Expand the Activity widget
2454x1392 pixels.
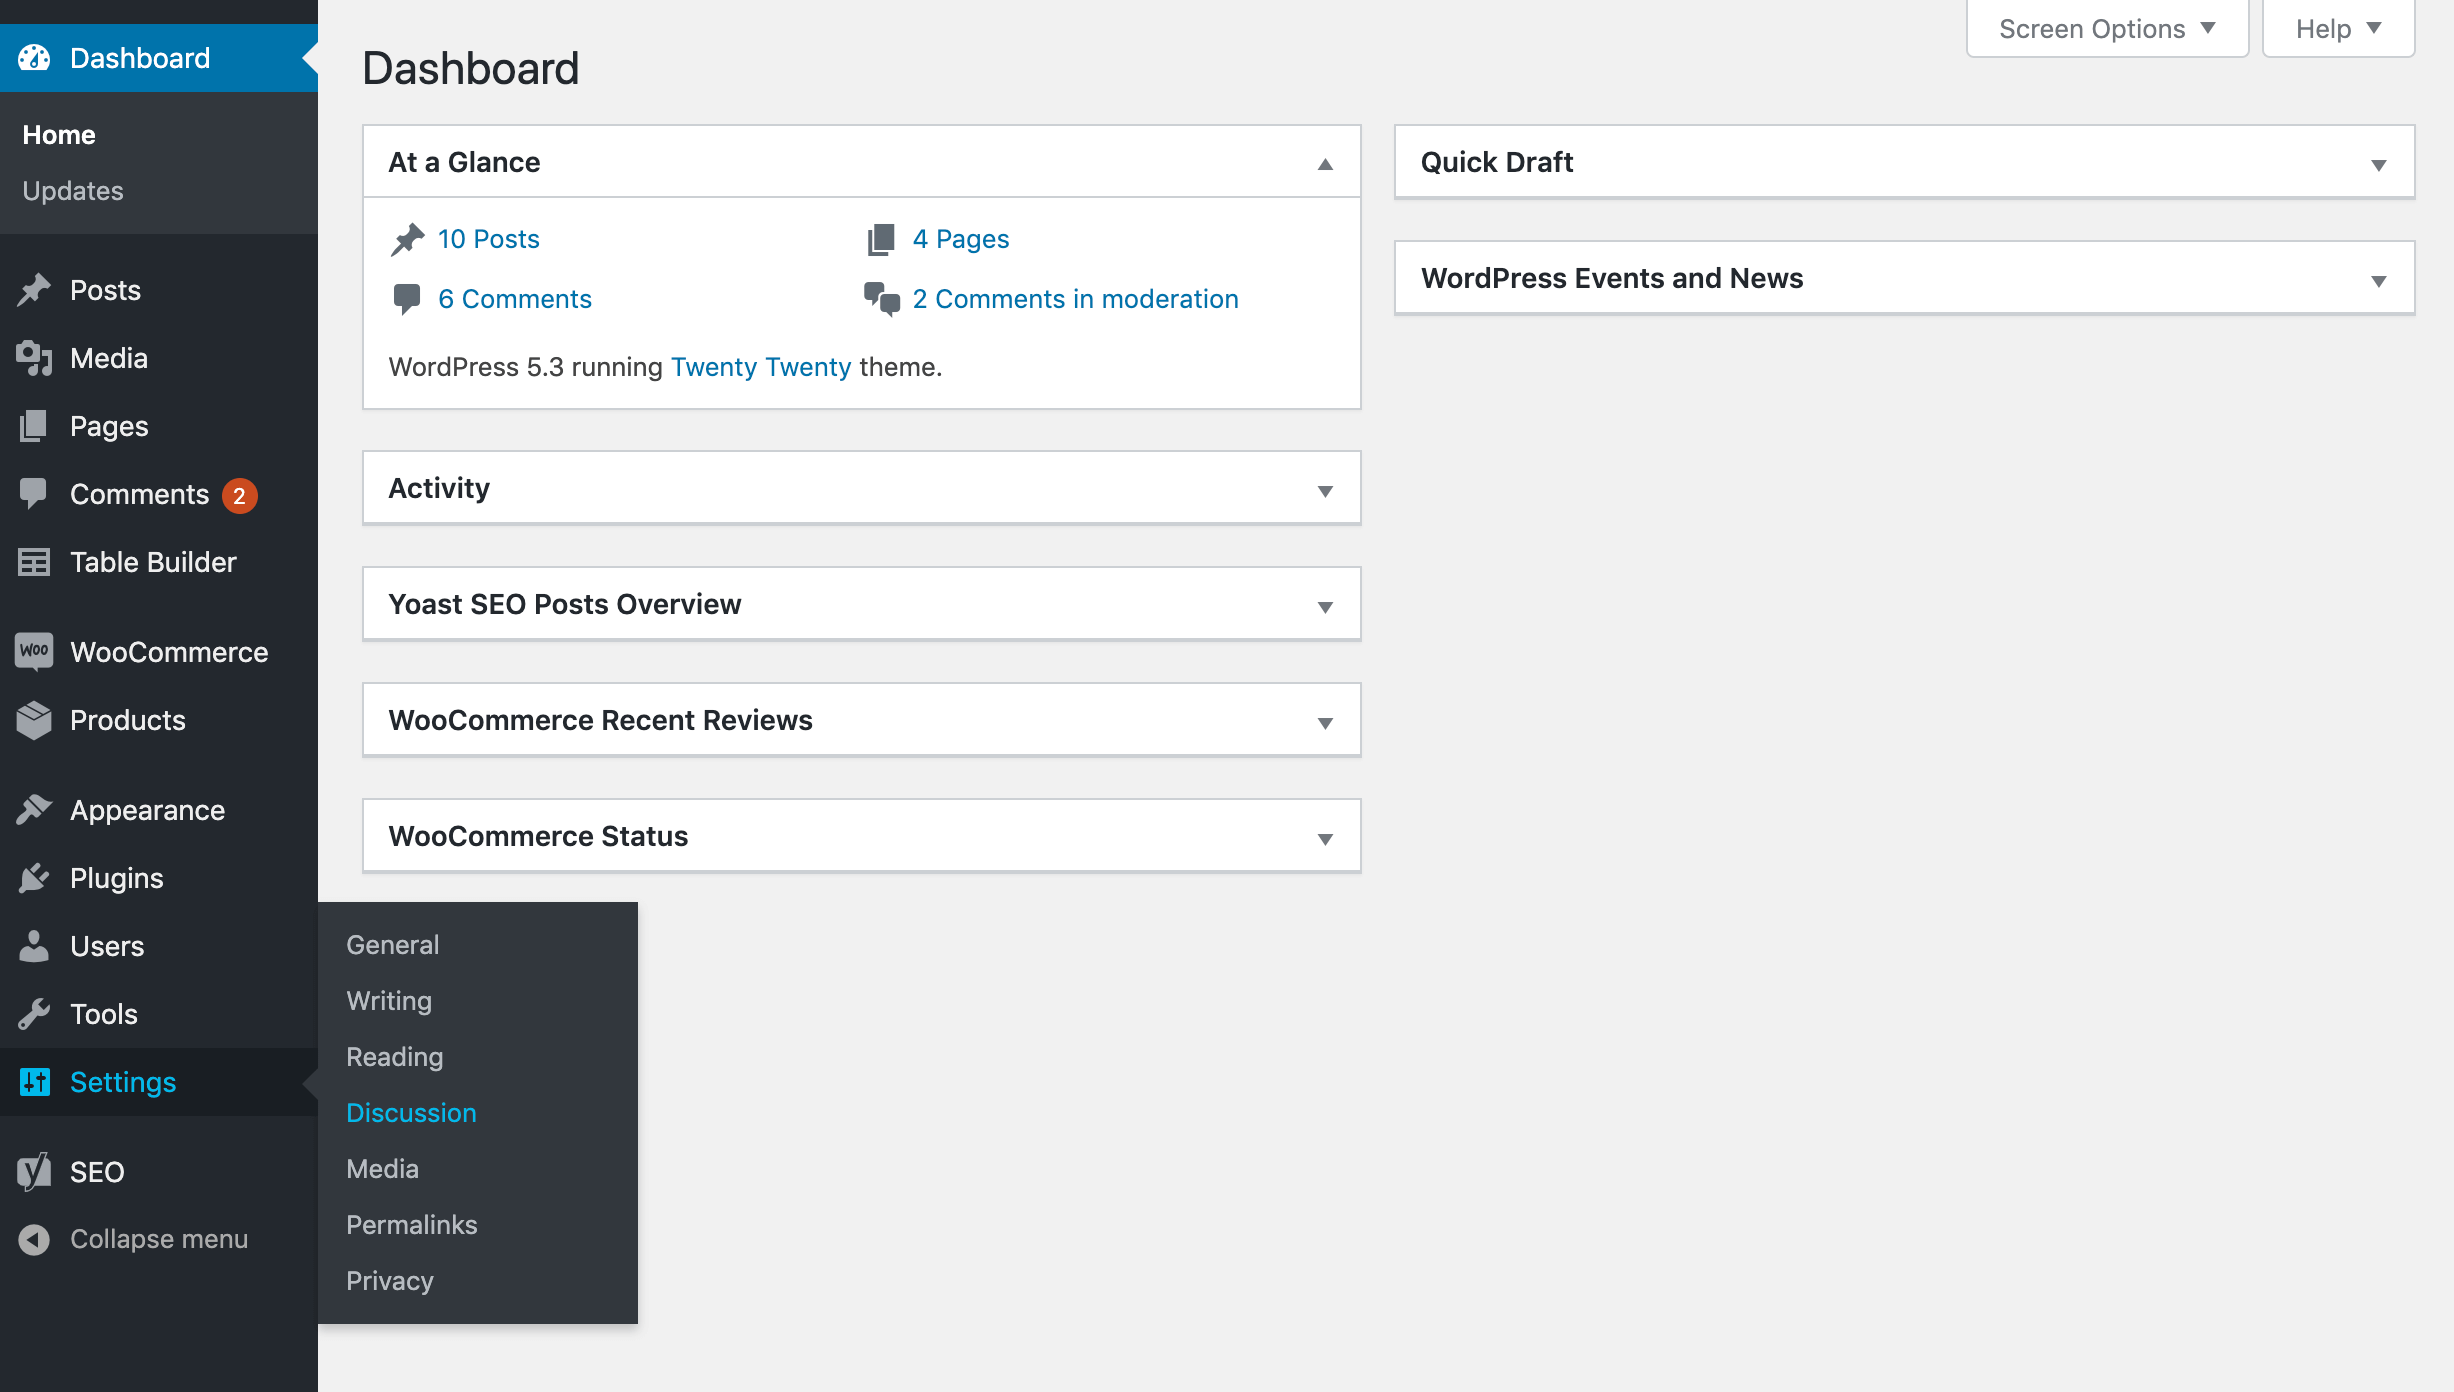1325,490
